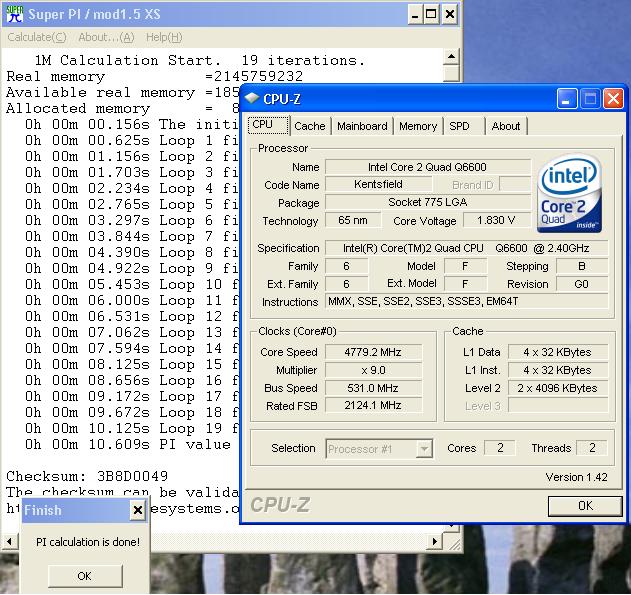Click the 1M Calculation Start line
This screenshot has width=631, height=595.
coord(200,60)
